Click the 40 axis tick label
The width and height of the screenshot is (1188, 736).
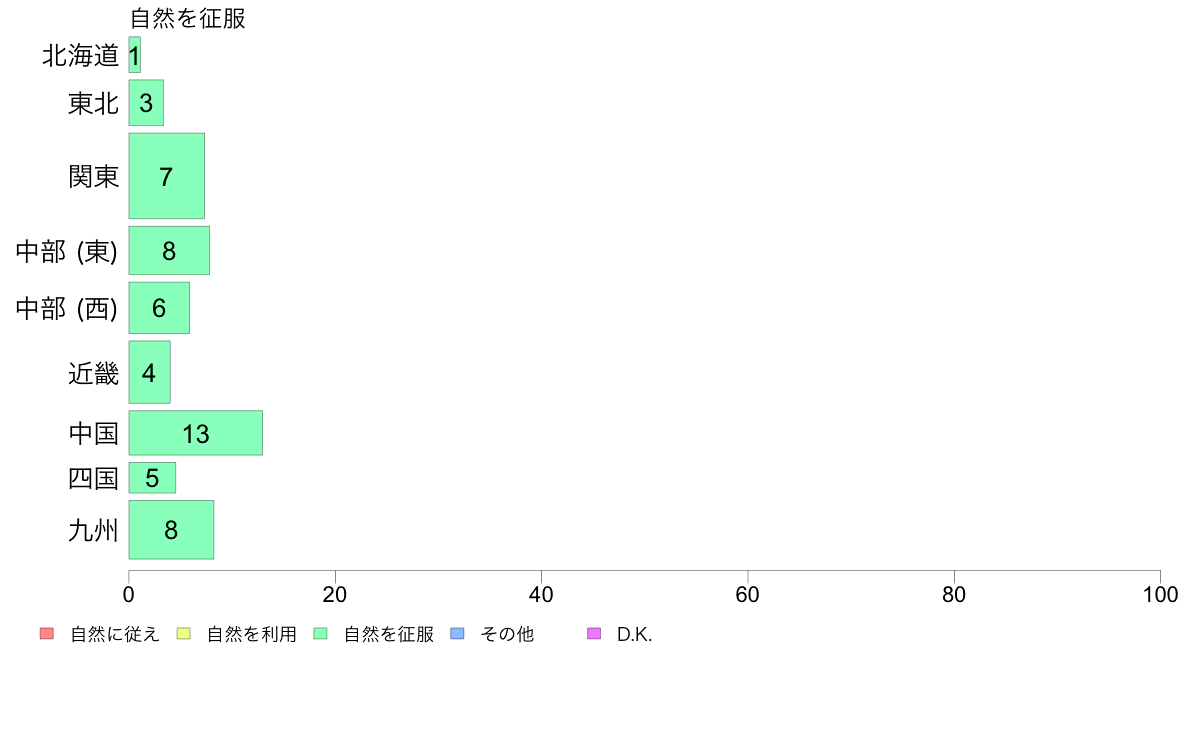541,595
